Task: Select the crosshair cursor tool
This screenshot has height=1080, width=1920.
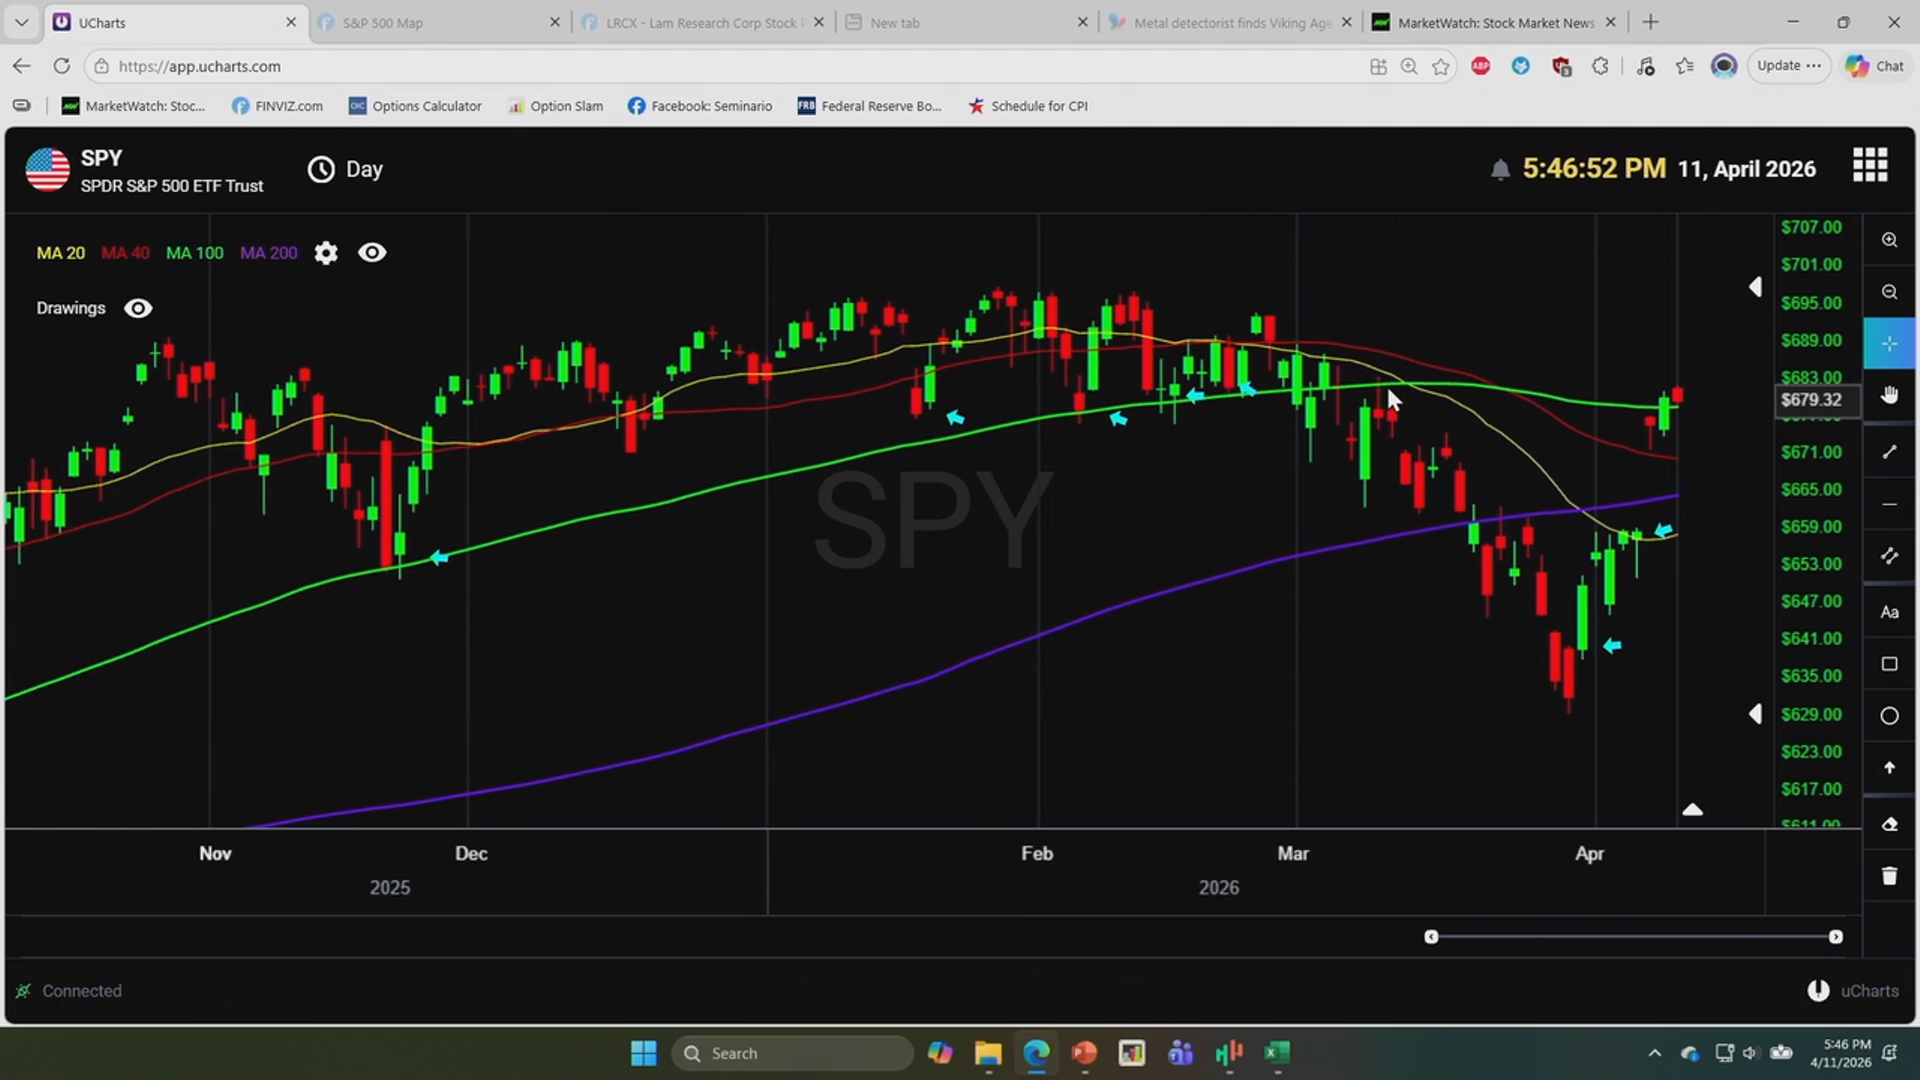Action: [x=1889, y=344]
